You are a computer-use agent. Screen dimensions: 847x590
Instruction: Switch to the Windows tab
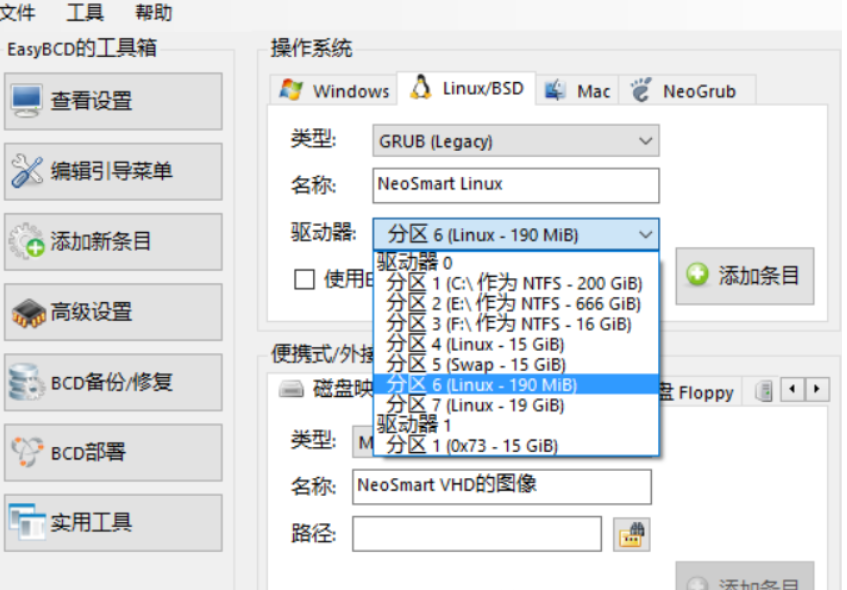tap(334, 90)
